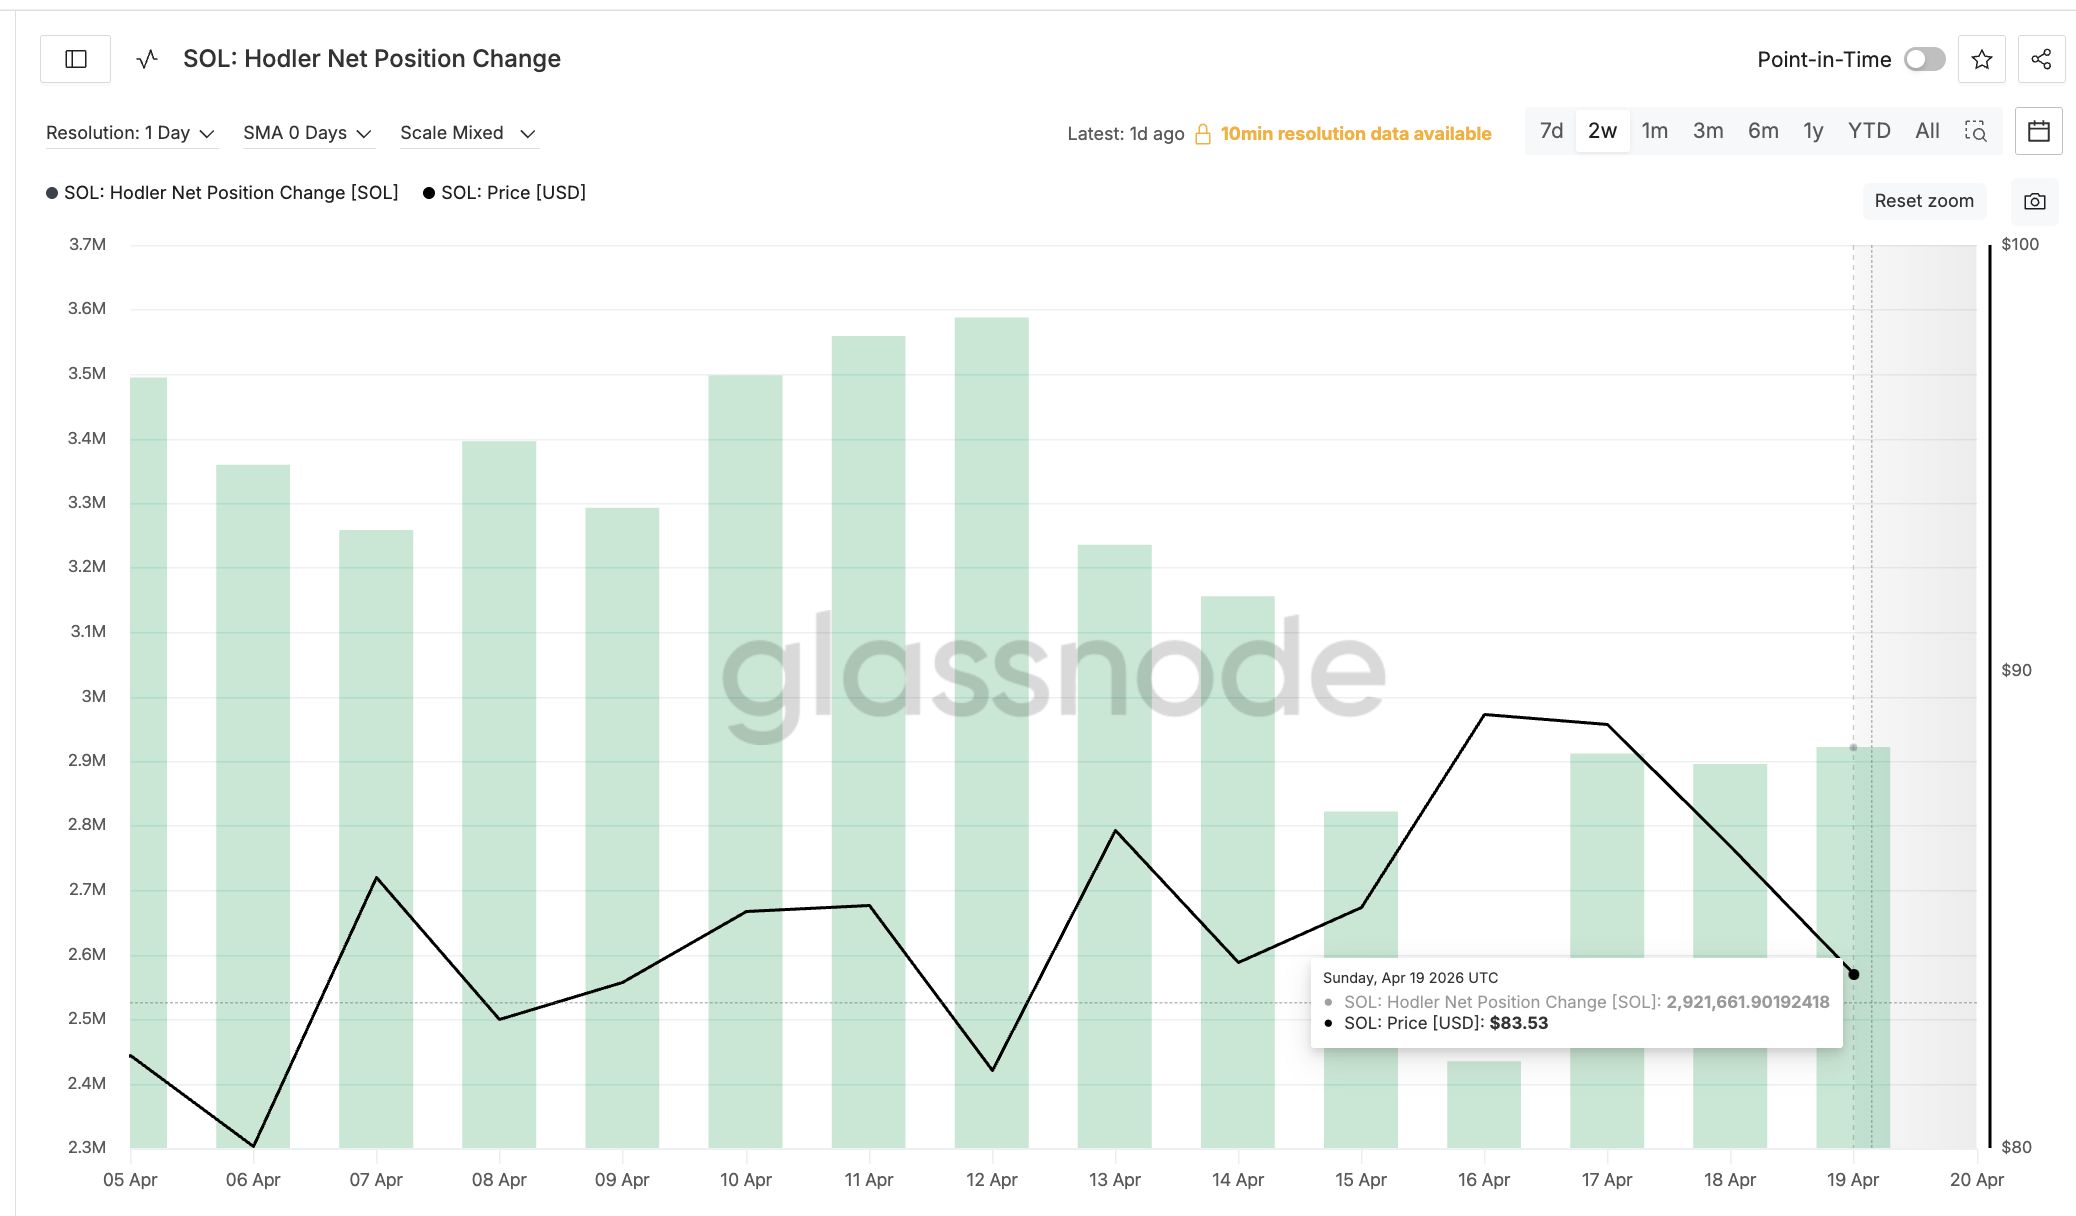
Task: Click the 10min resolution data available link
Action: pyautogui.click(x=1355, y=134)
